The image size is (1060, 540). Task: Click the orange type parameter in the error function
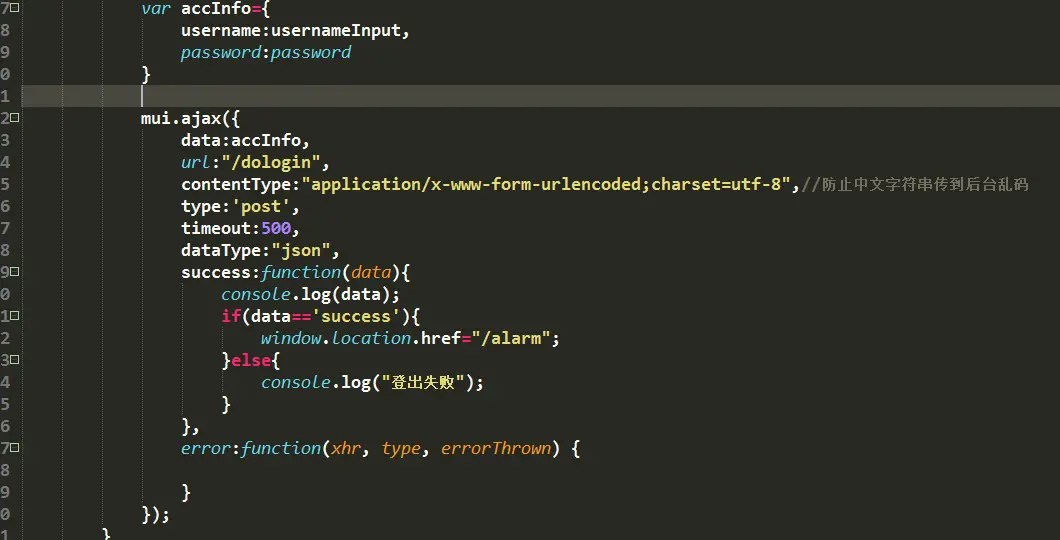click(400, 449)
